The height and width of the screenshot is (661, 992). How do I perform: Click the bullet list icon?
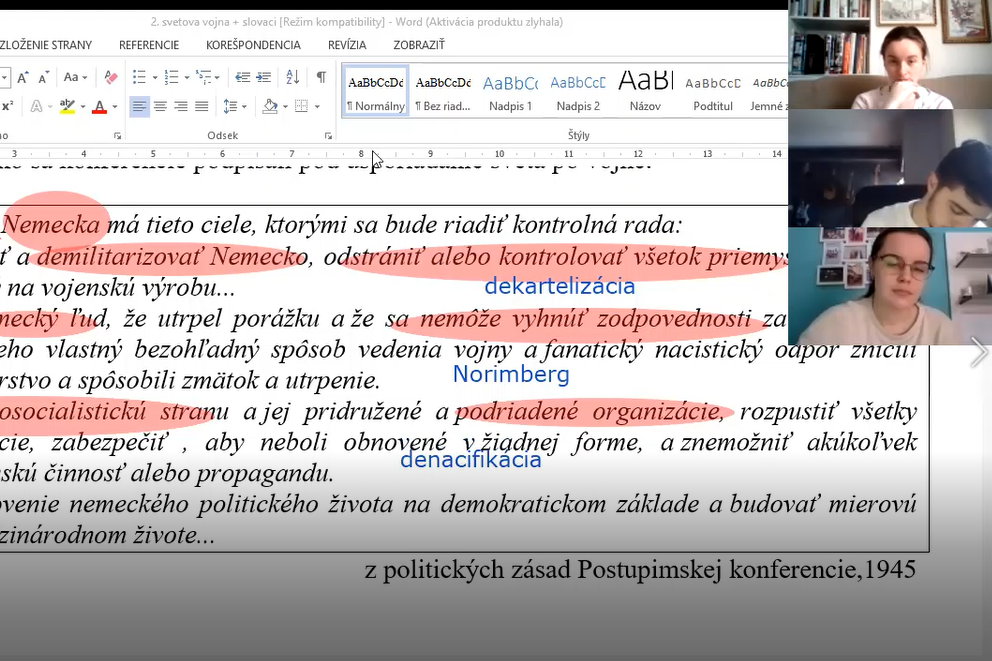pyautogui.click(x=138, y=77)
